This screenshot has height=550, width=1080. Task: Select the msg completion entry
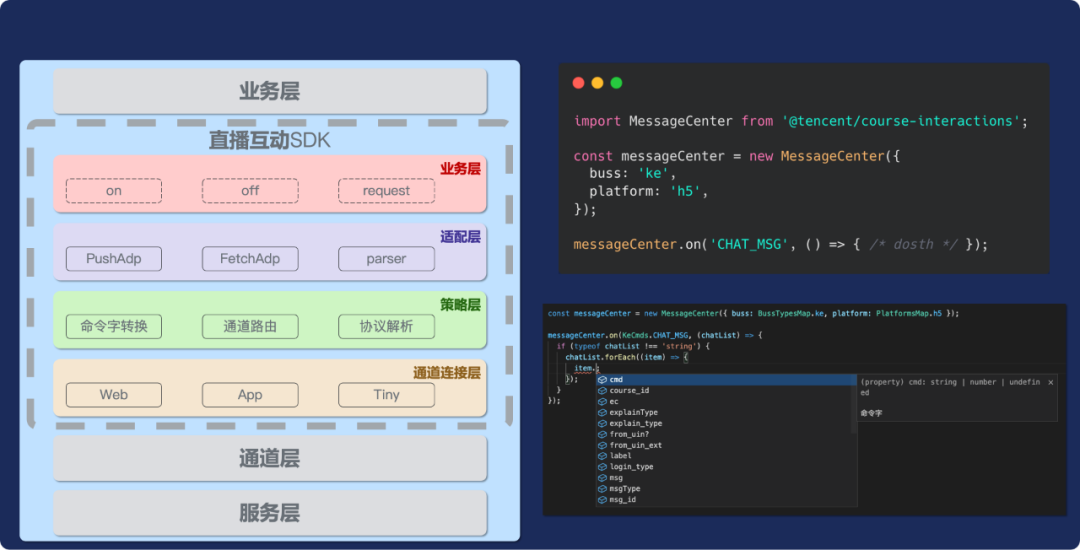click(x=616, y=478)
